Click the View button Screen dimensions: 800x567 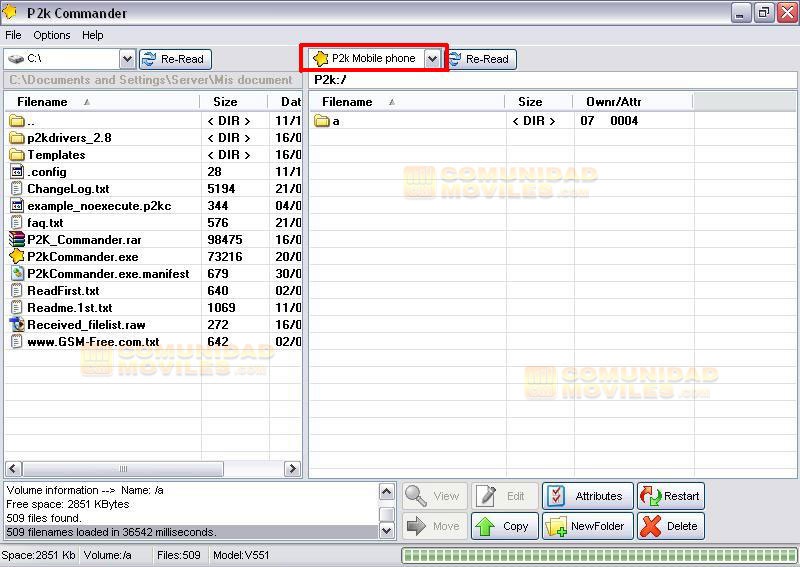(434, 496)
